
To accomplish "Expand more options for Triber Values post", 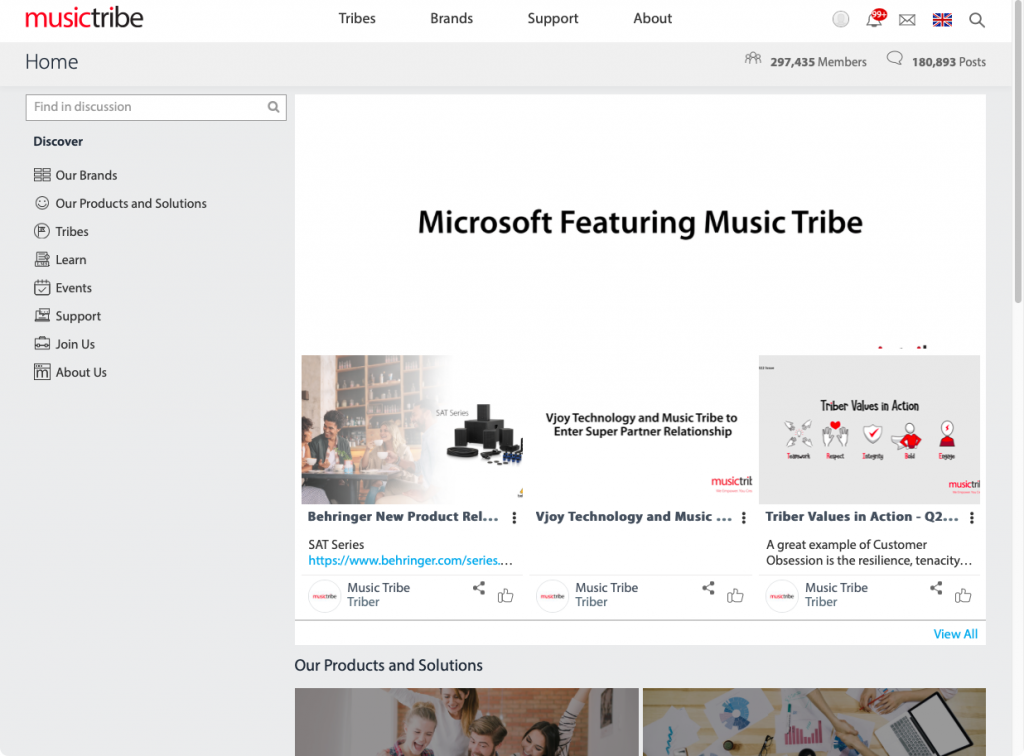I will [x=971, y=518].
